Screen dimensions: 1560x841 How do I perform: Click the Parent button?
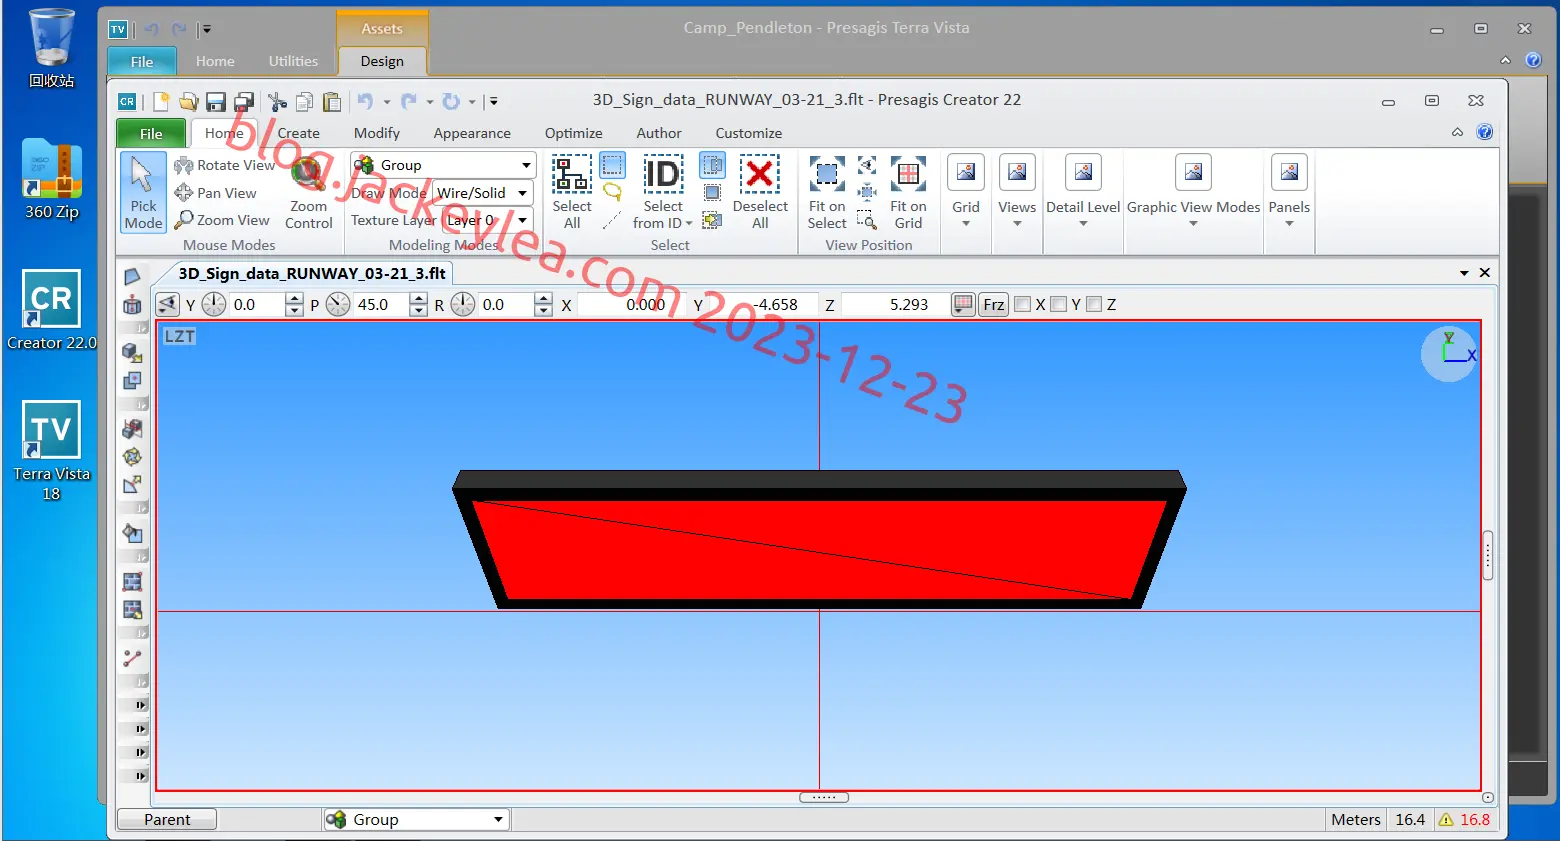coord(167,820)
